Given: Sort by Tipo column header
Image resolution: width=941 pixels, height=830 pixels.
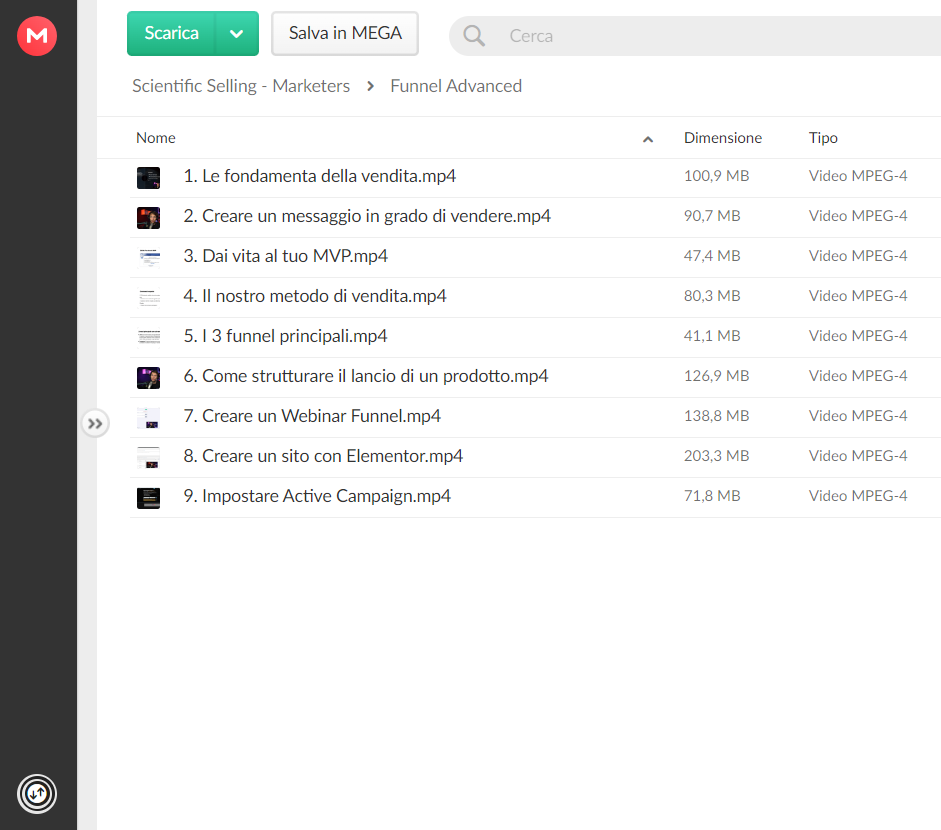Looking at the screenshot, I should 823,138.
